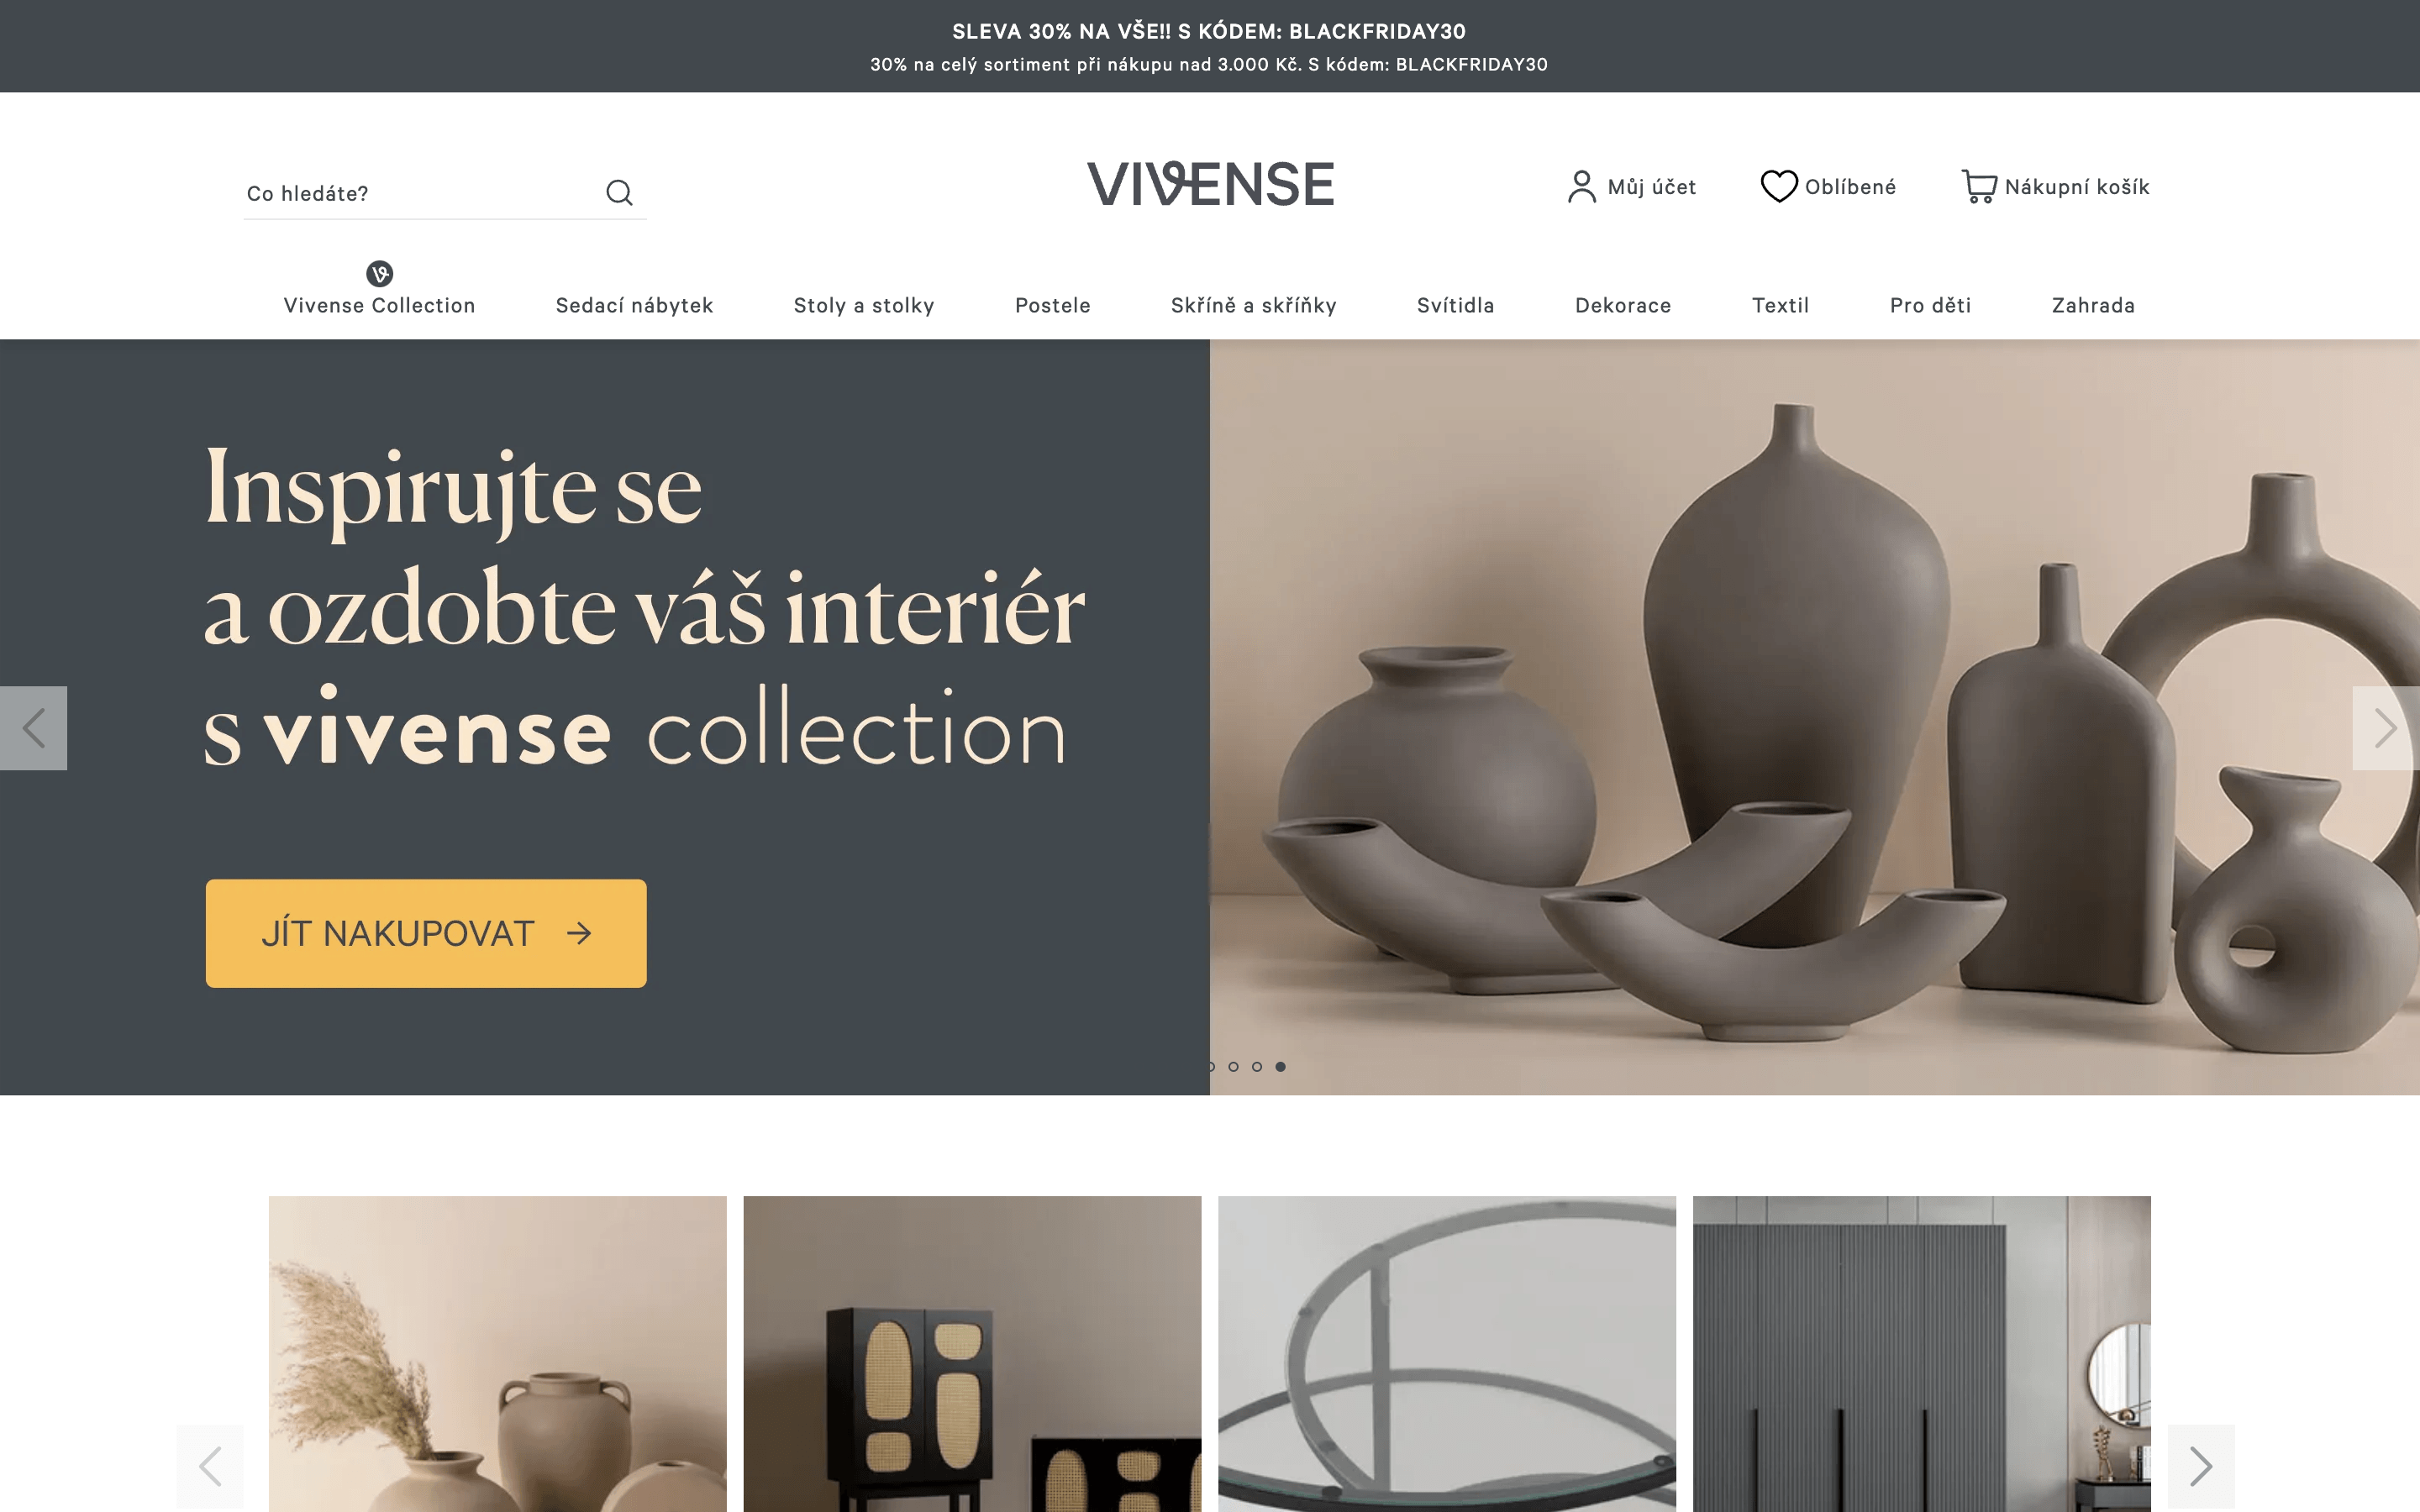Image resolution: width=2420 pixels, height=1512 pixels.
Task: Open shopping cart icon
Action: pos(1978,187)
